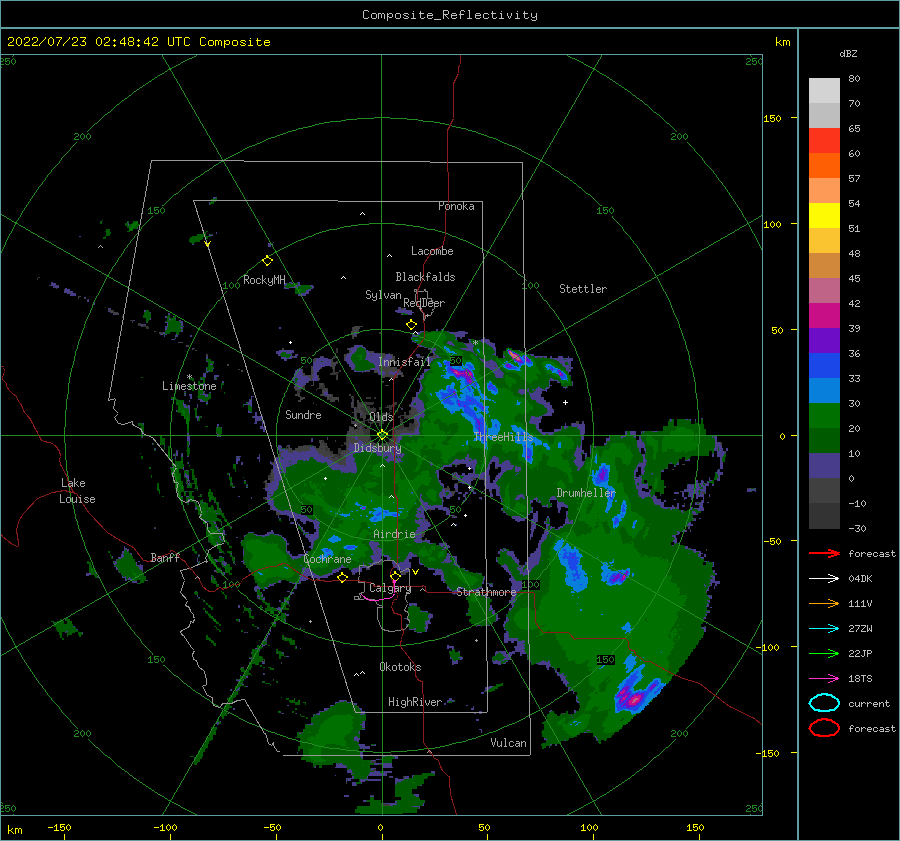This screenshot has height=841, width=900.
Task: Select the blue swatch below 36 dBZ
Action: [x=824, y=365]
